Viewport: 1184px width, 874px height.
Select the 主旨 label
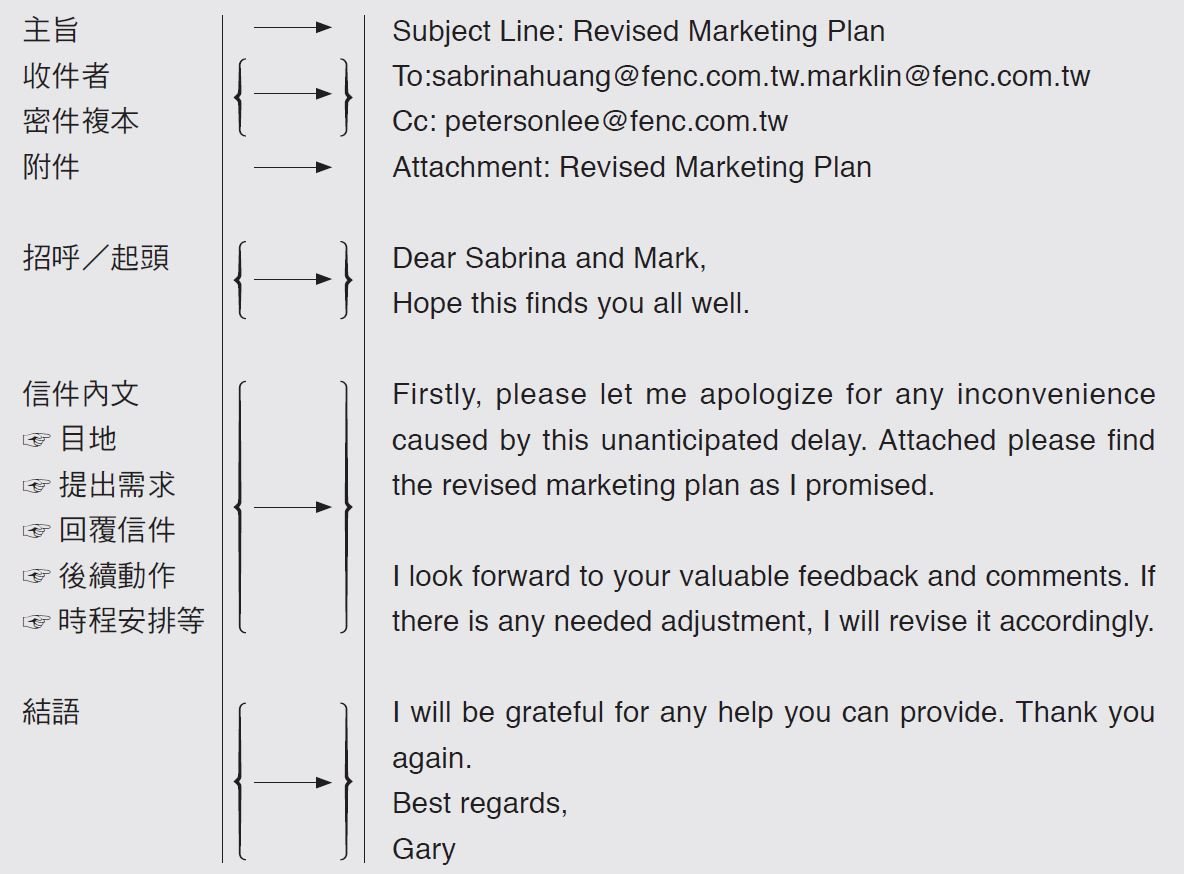(x=51, y=30)
